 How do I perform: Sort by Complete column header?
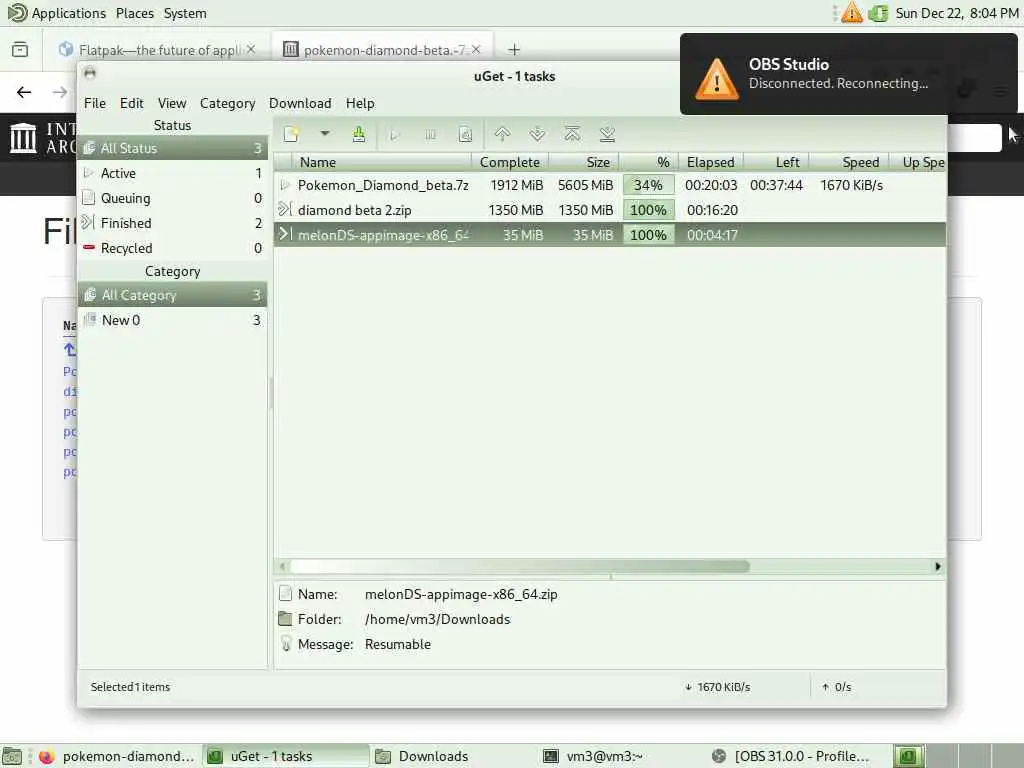[x=510, y=162]
